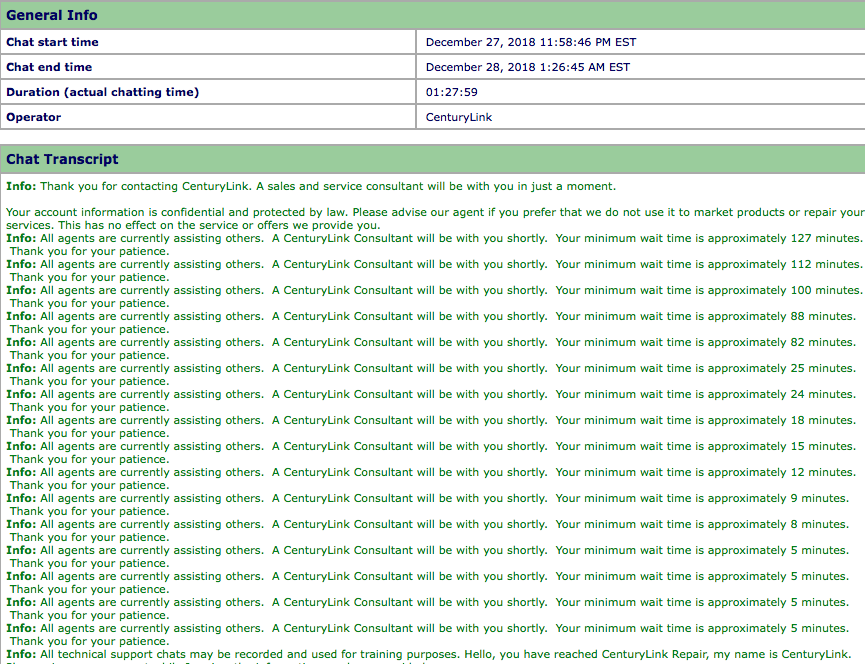
Task: Click the wait time message showing 18 minutes
Action: tap(431, 426)
